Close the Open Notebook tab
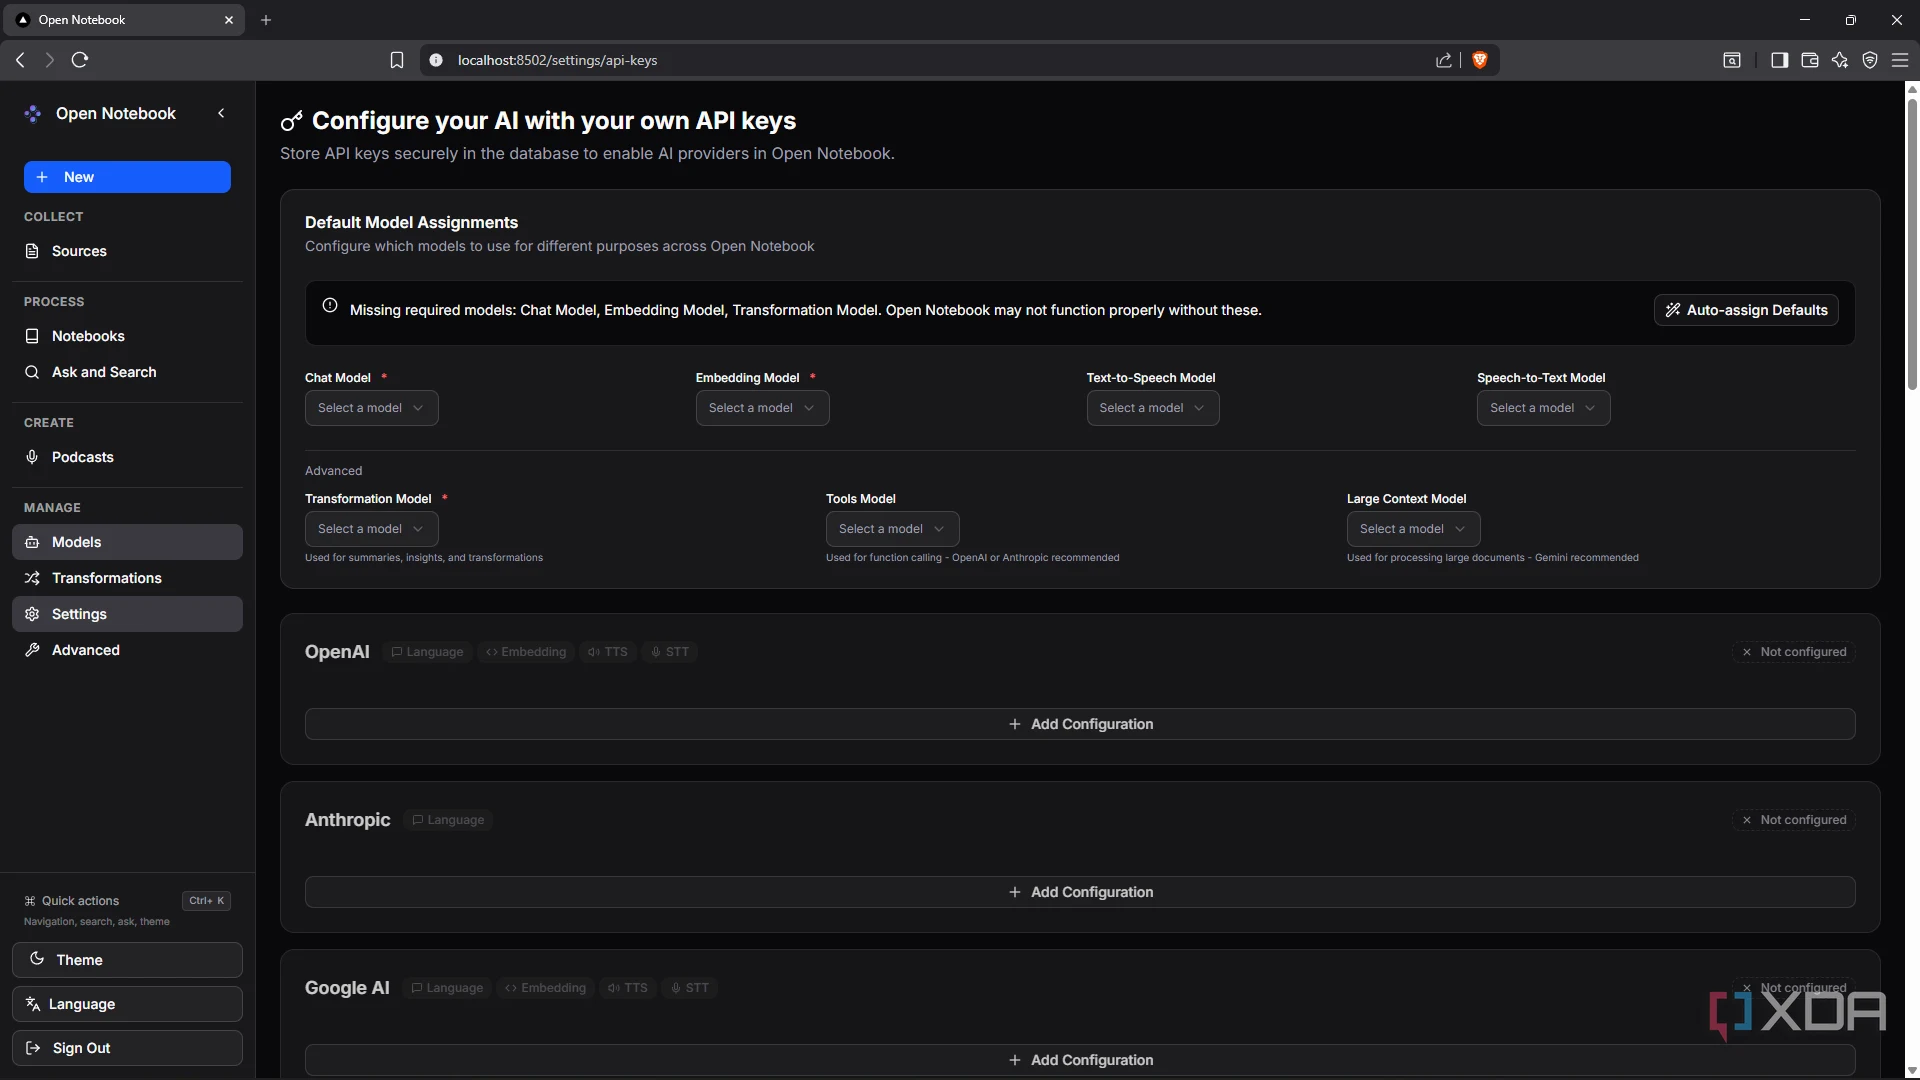The image size is (1920, 1080). [x=229, y=20]
